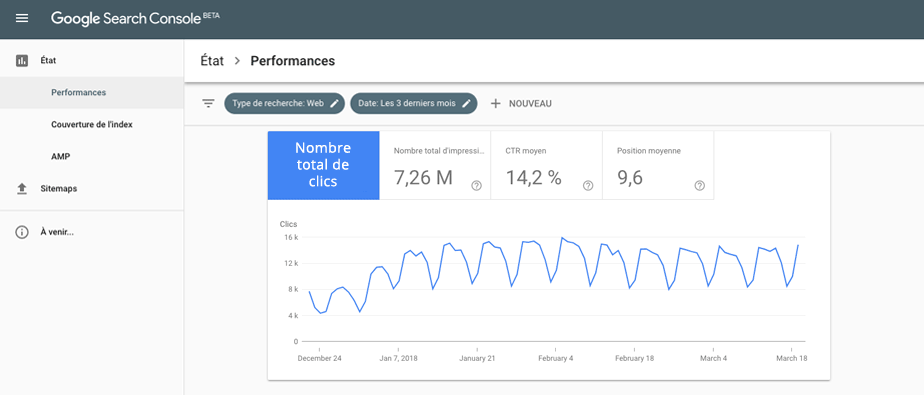Click the January 21 date on axis
The height and width of the screenshot is (395, 924).
[x=477, y=358]
